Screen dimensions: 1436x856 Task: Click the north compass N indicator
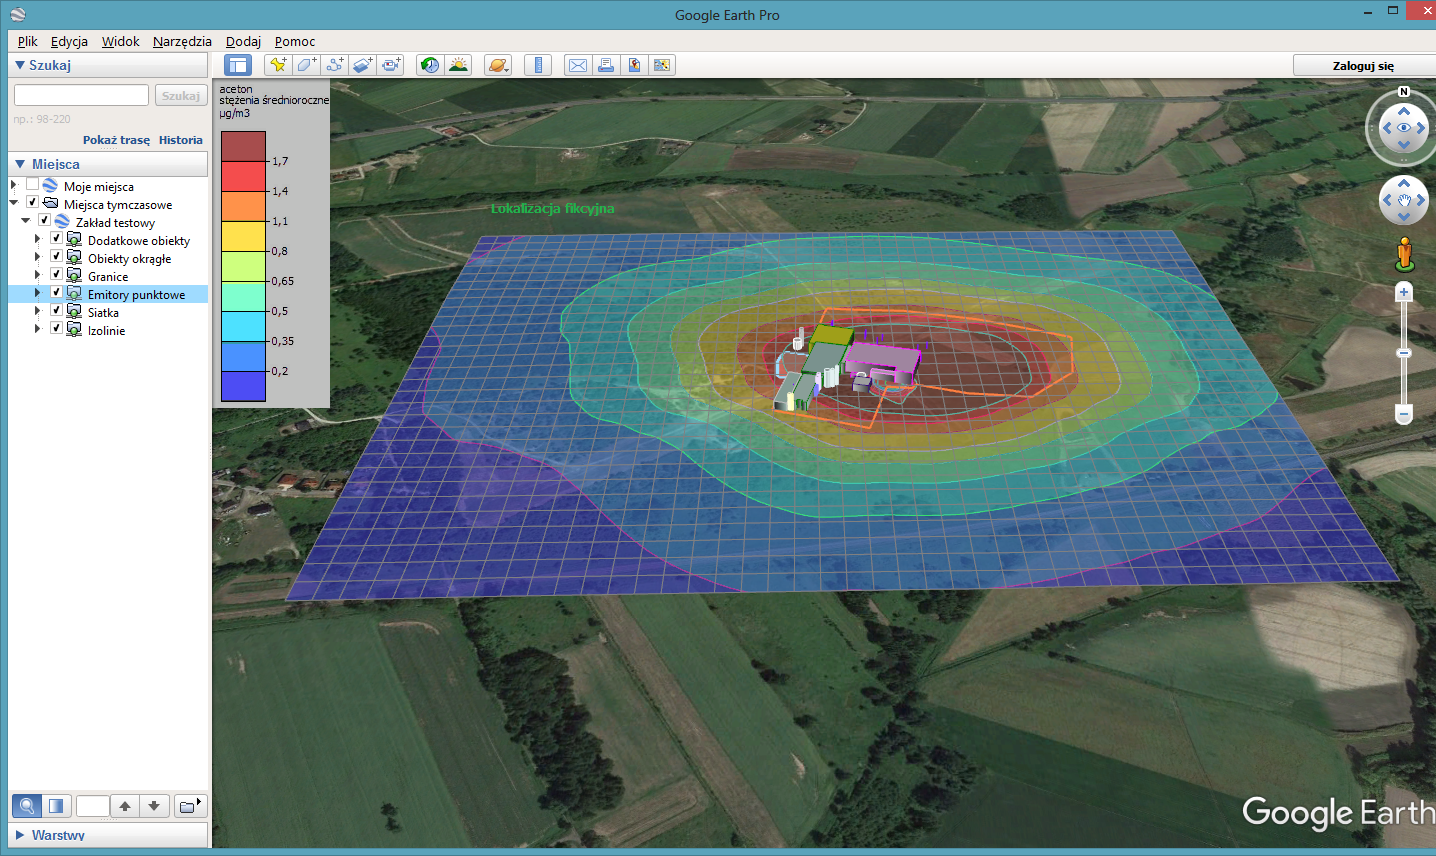click(x=1403, y=91)
